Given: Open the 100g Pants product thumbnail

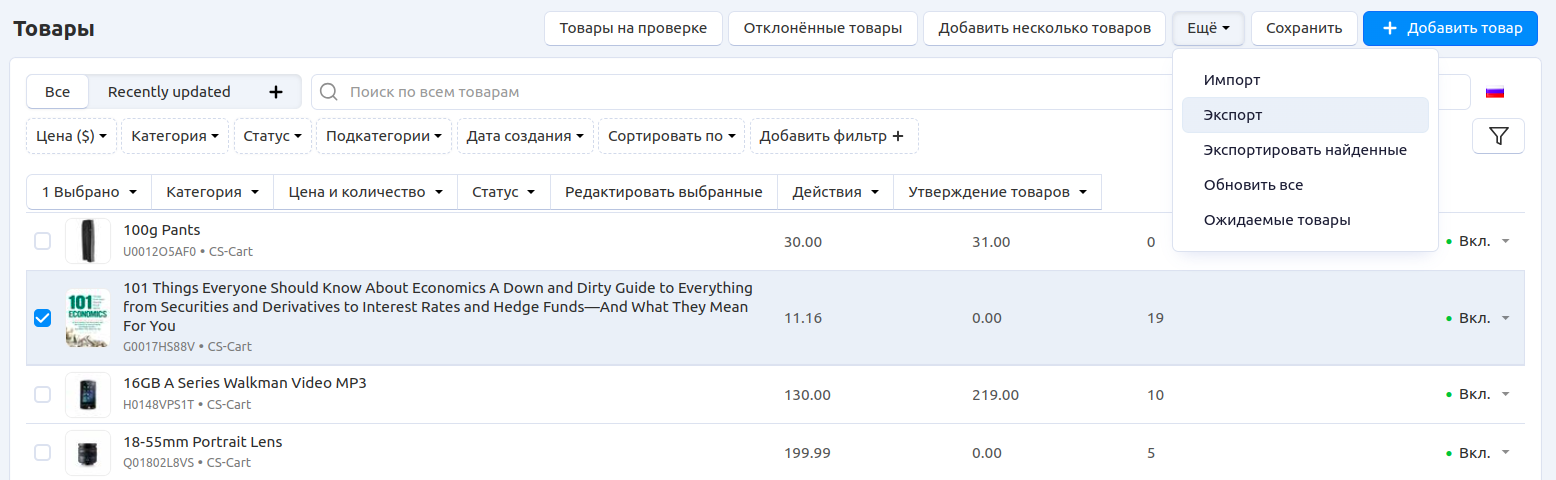Looking at the screenshot, I should coord(88,241).
